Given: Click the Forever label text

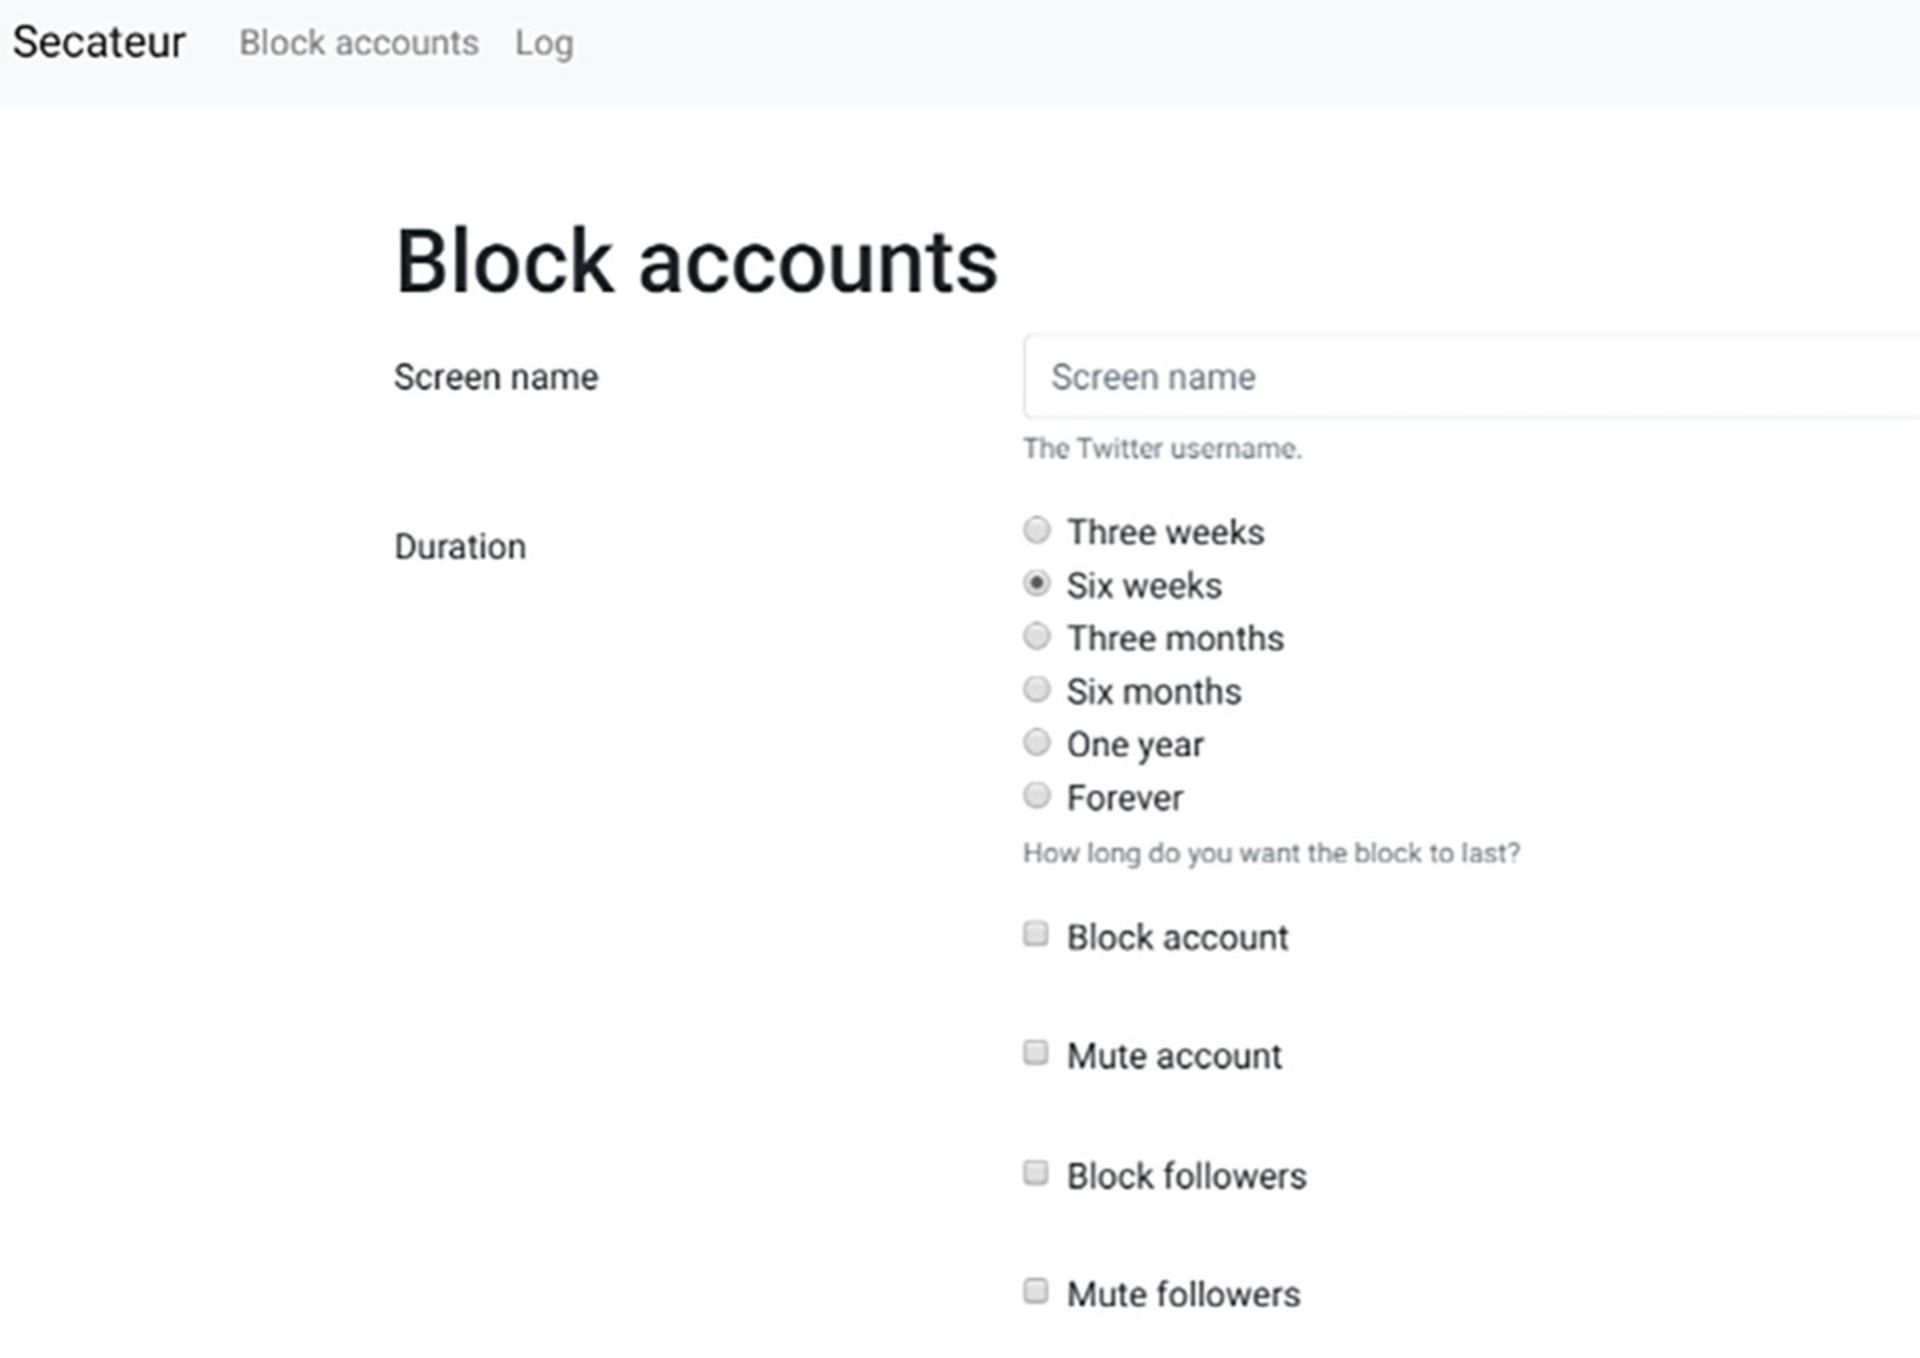Looking at the screenshot, I should coord(1124,798).
